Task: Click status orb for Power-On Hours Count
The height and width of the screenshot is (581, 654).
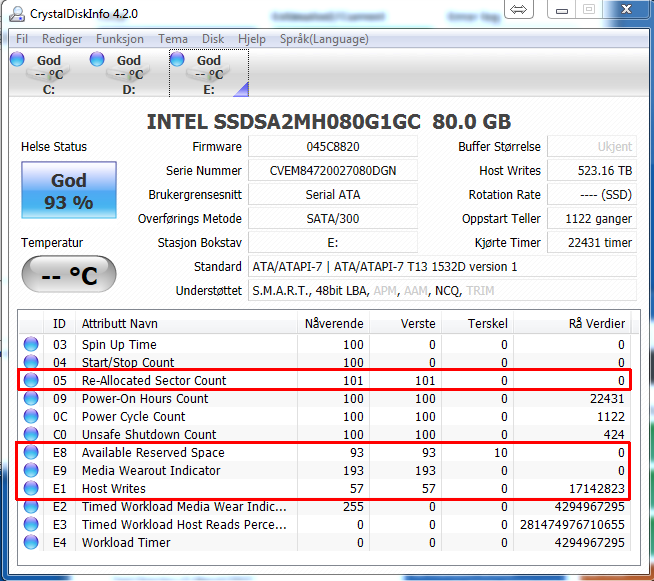Action: tap(31, 398)
